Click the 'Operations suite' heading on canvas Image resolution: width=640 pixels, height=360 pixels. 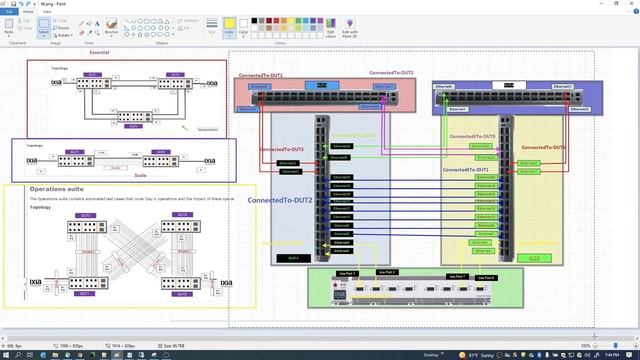pyautogui.click(x=56, y=189)
